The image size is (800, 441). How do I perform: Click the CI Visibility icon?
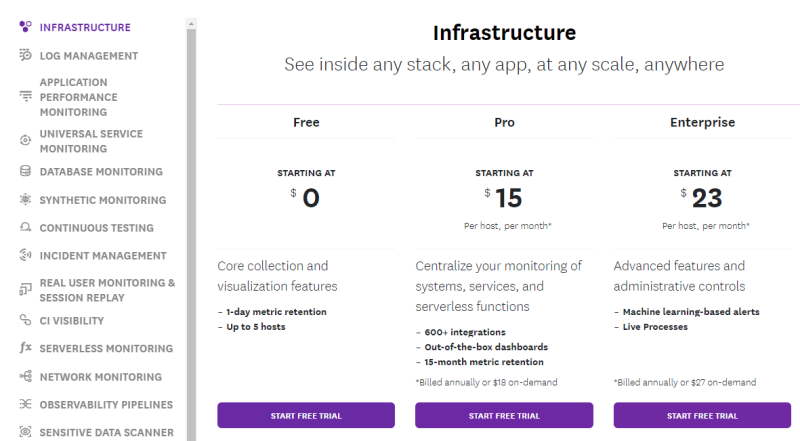click(25, 321)
